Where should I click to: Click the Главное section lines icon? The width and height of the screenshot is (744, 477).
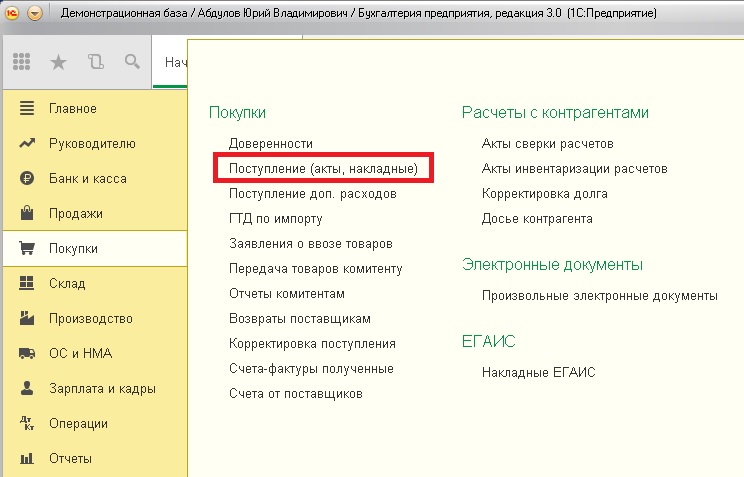point(27,108)
